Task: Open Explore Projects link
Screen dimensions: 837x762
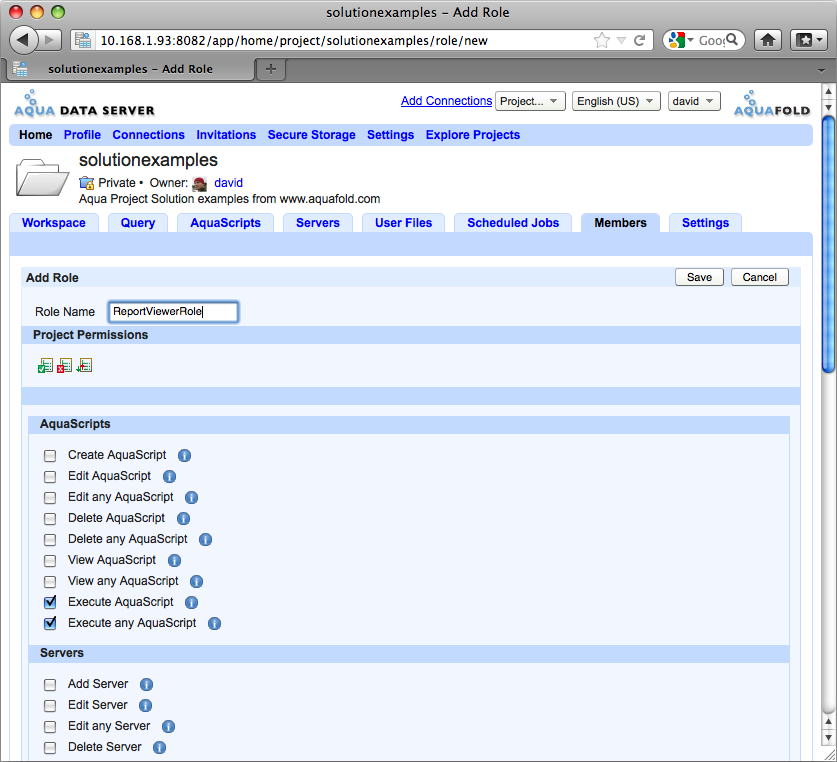Action: click(x=473, y=135)
